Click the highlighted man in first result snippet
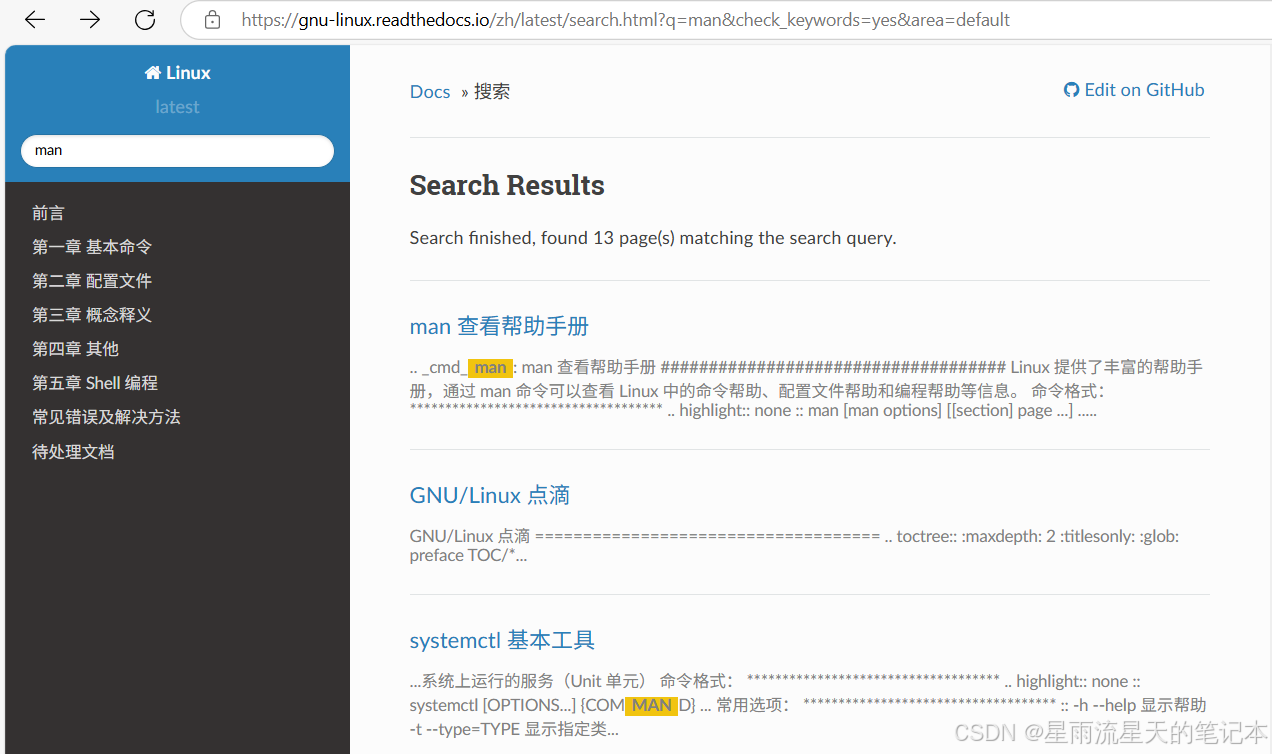 click(x=490, y=368)
